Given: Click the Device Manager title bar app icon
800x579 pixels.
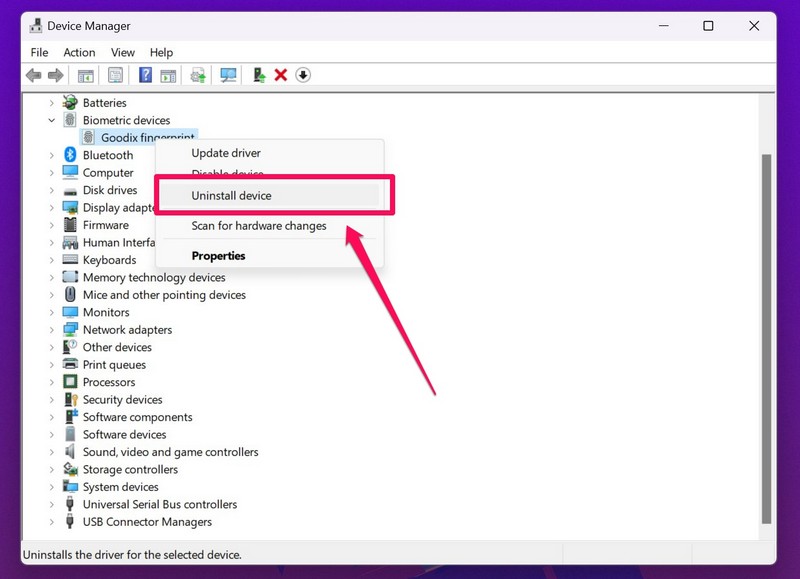Looking at the screenshot, I should click(x=36, y=26).
